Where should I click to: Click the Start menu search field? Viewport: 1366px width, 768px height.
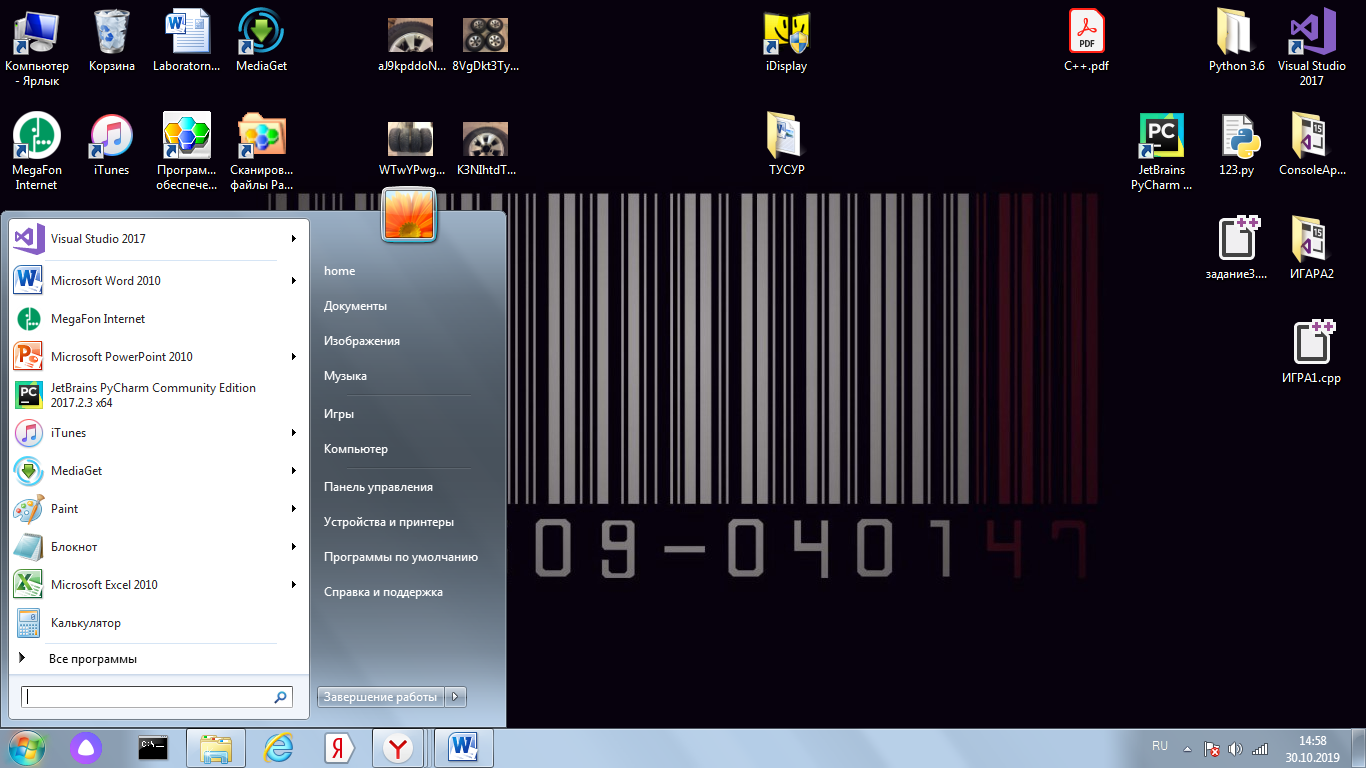click(157, 697)
